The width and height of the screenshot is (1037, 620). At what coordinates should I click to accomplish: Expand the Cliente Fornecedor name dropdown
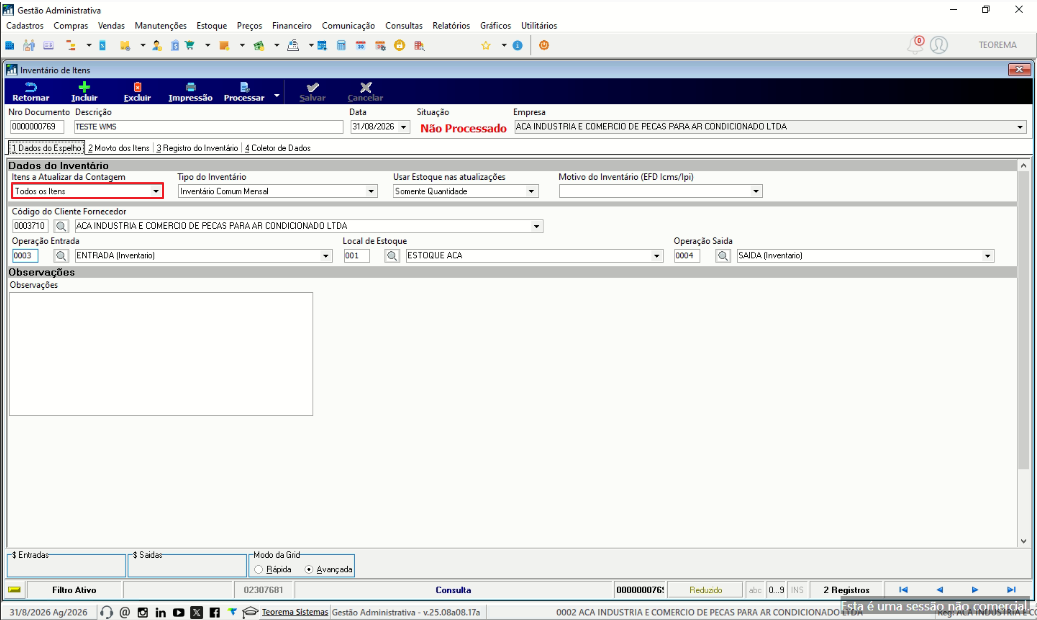(x=536, y=226)
